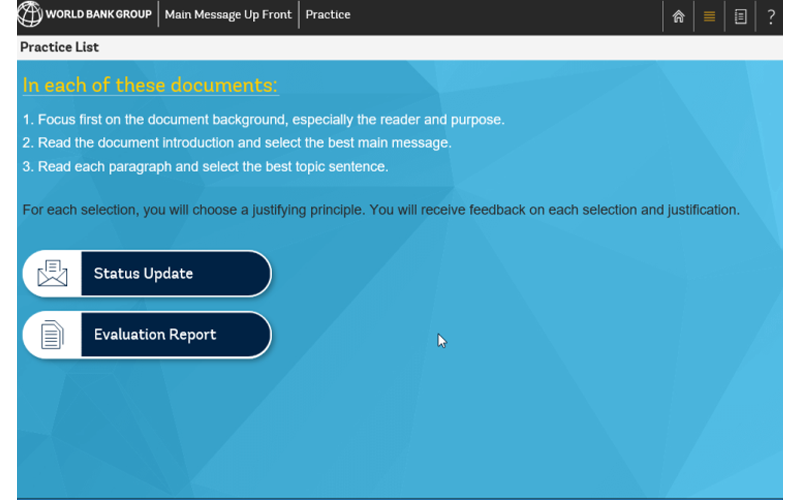Click instruction step 2 about main message

click(237, 143)
